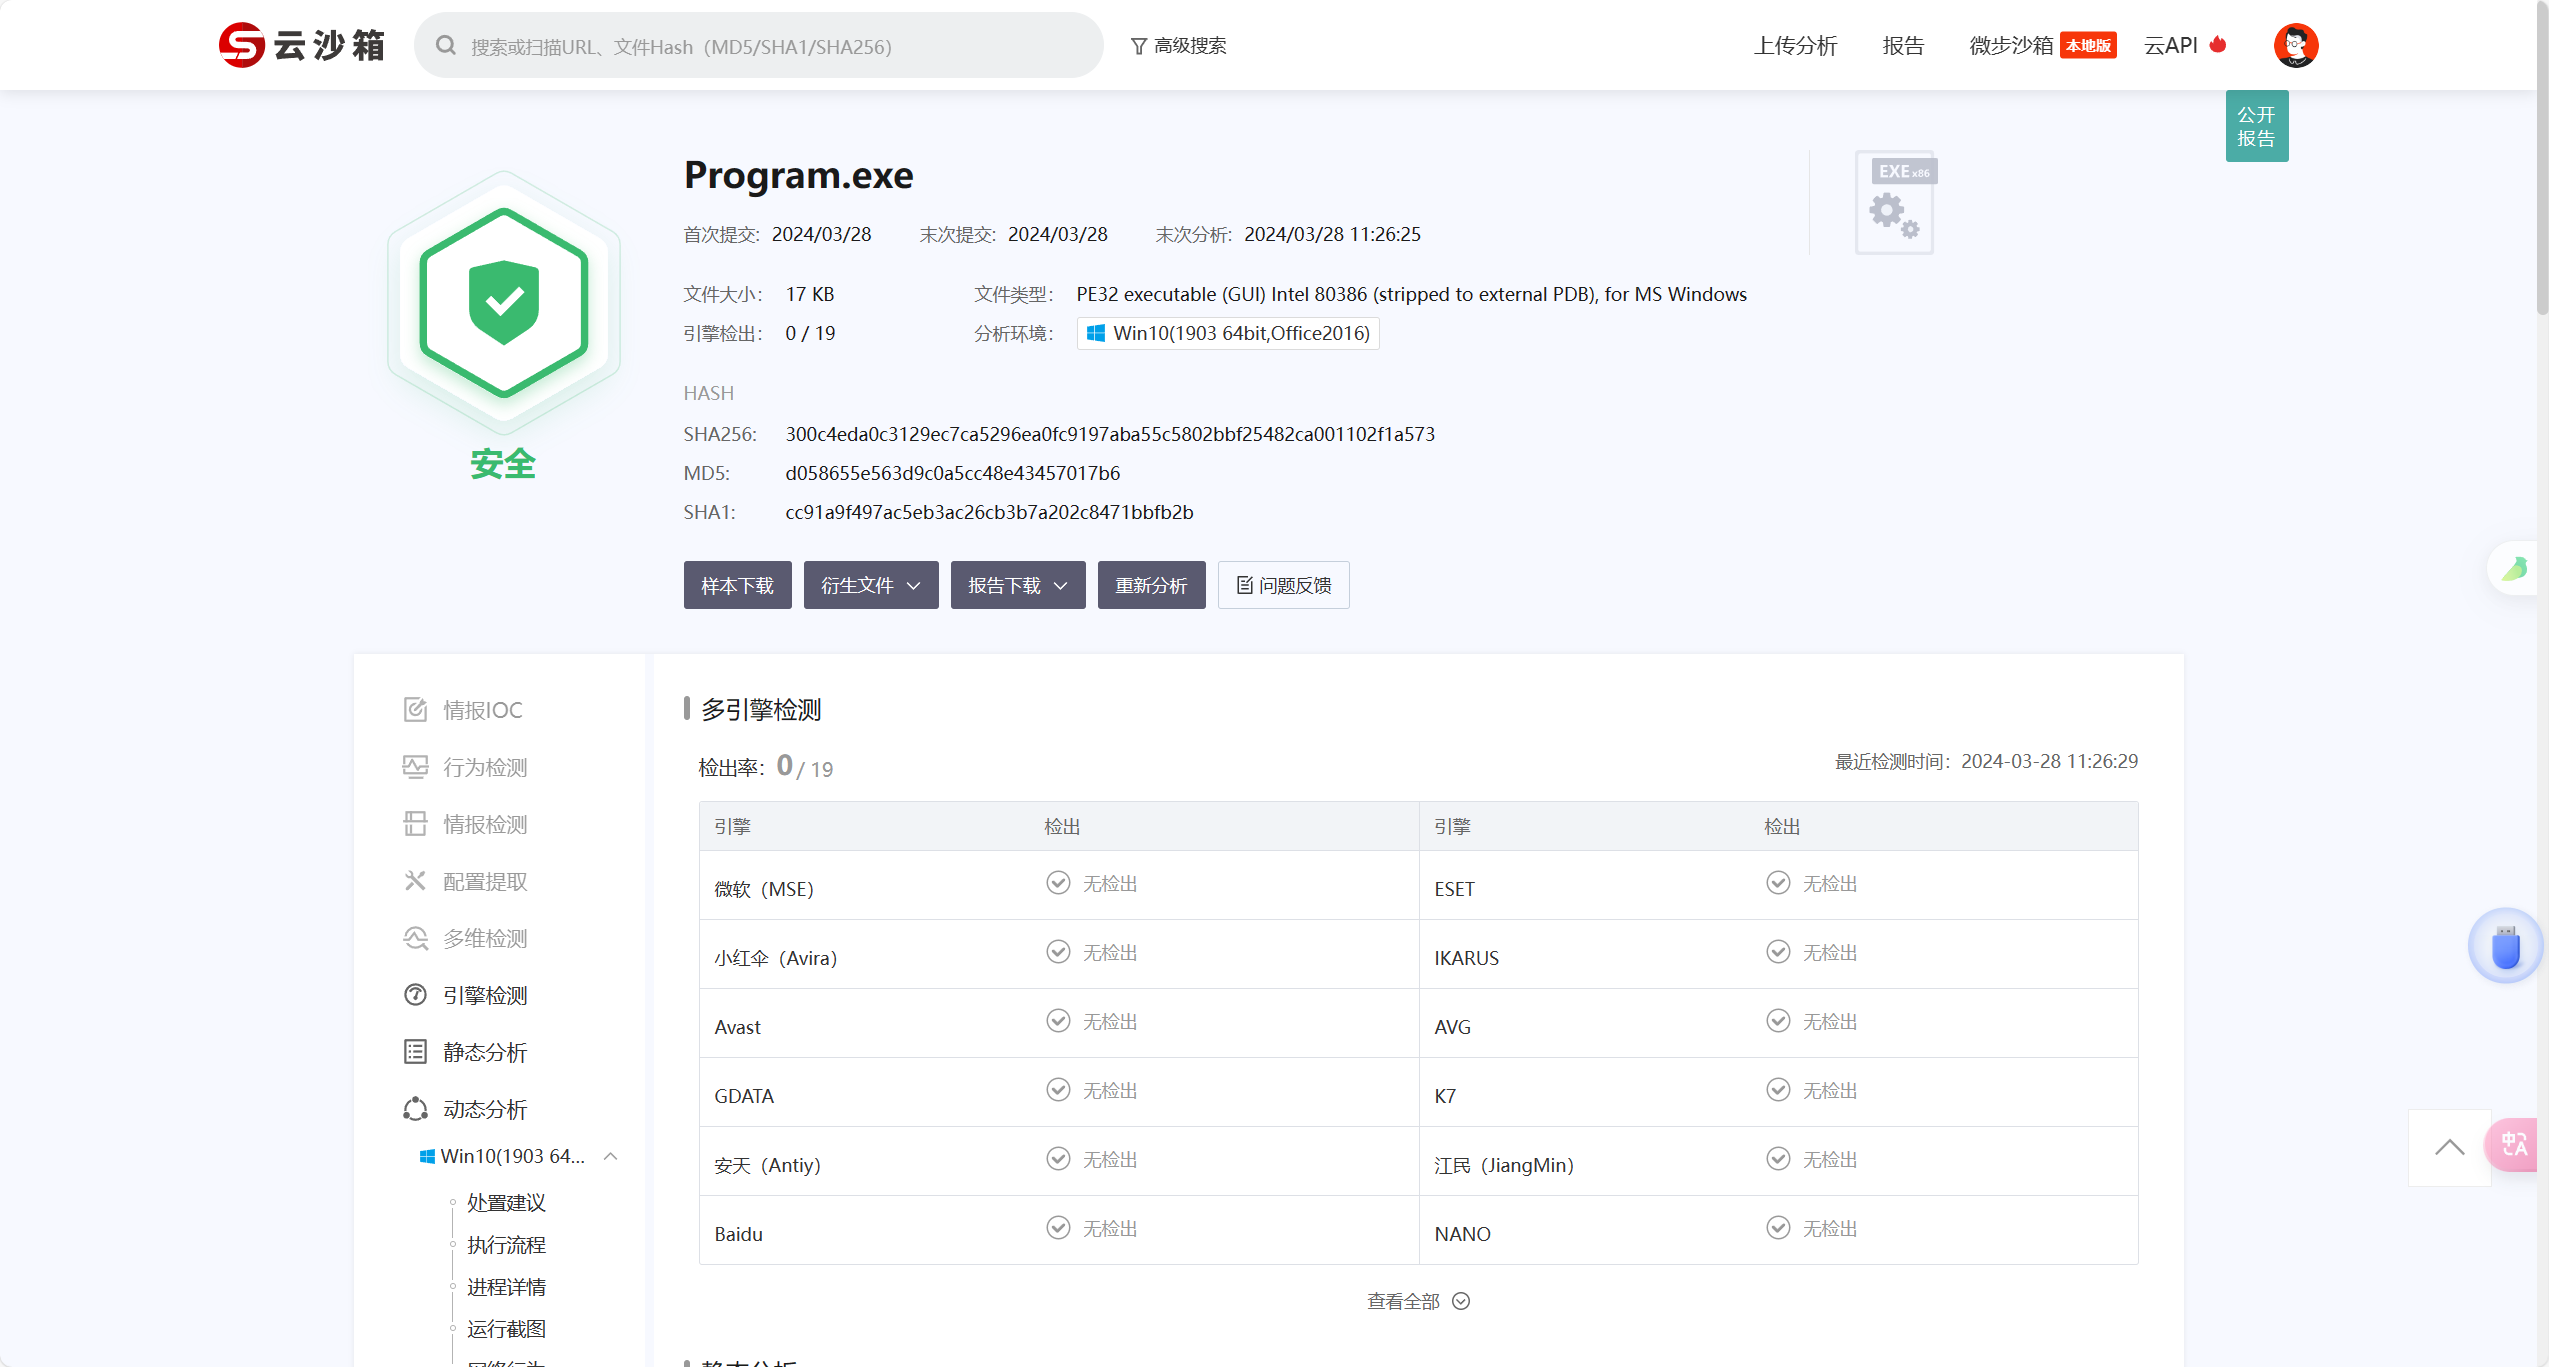Go to the 报告 menu item

(x=1903, y=45)
